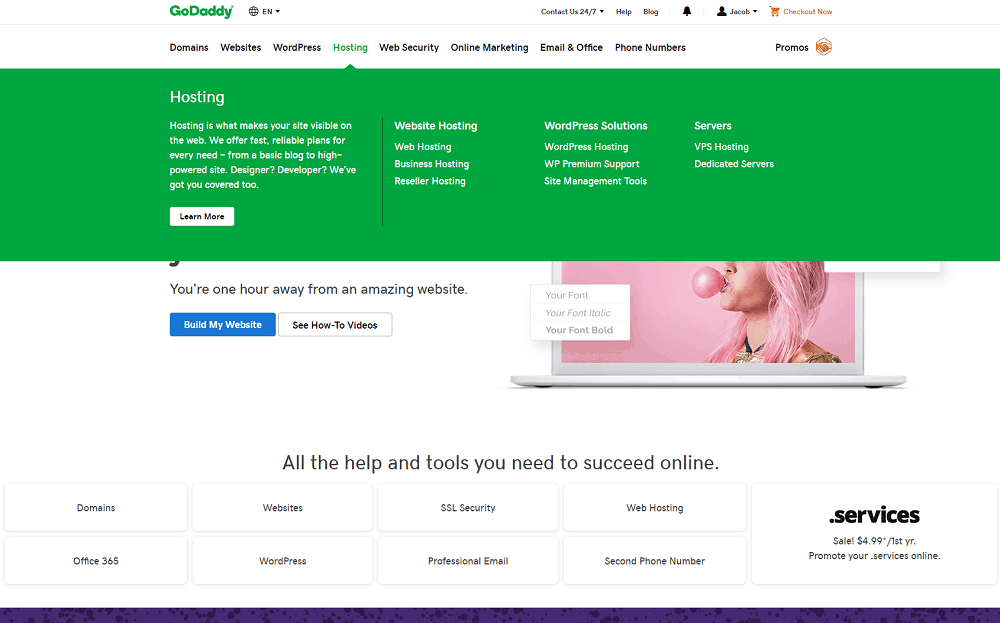The height and width of the screenshot is (623, 1000).
Task: Open the Office 365 card
Action: coord(96,561)
